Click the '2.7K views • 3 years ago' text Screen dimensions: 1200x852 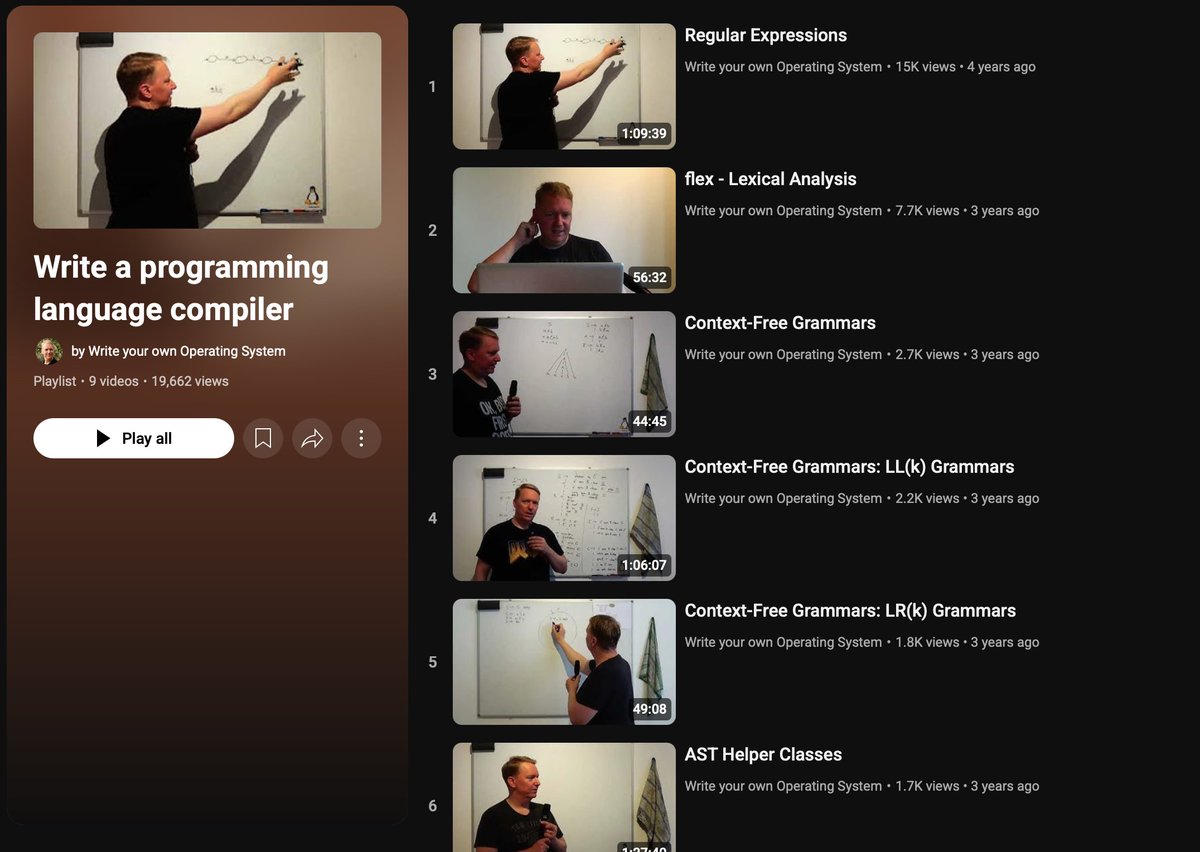point(967,355)
